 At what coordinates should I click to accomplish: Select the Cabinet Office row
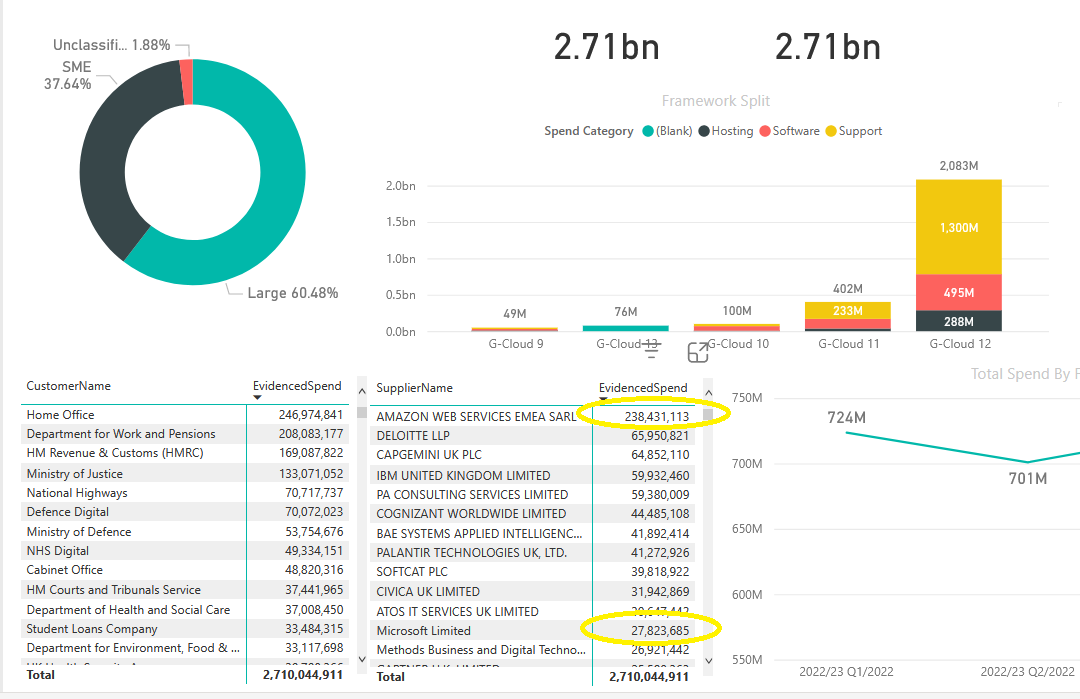[185, 570]
